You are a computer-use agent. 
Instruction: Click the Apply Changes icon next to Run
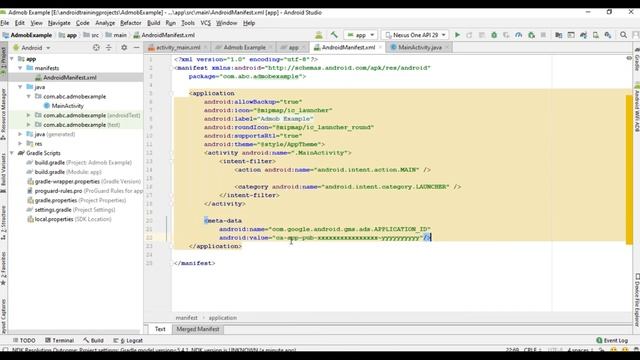point(469,35)
